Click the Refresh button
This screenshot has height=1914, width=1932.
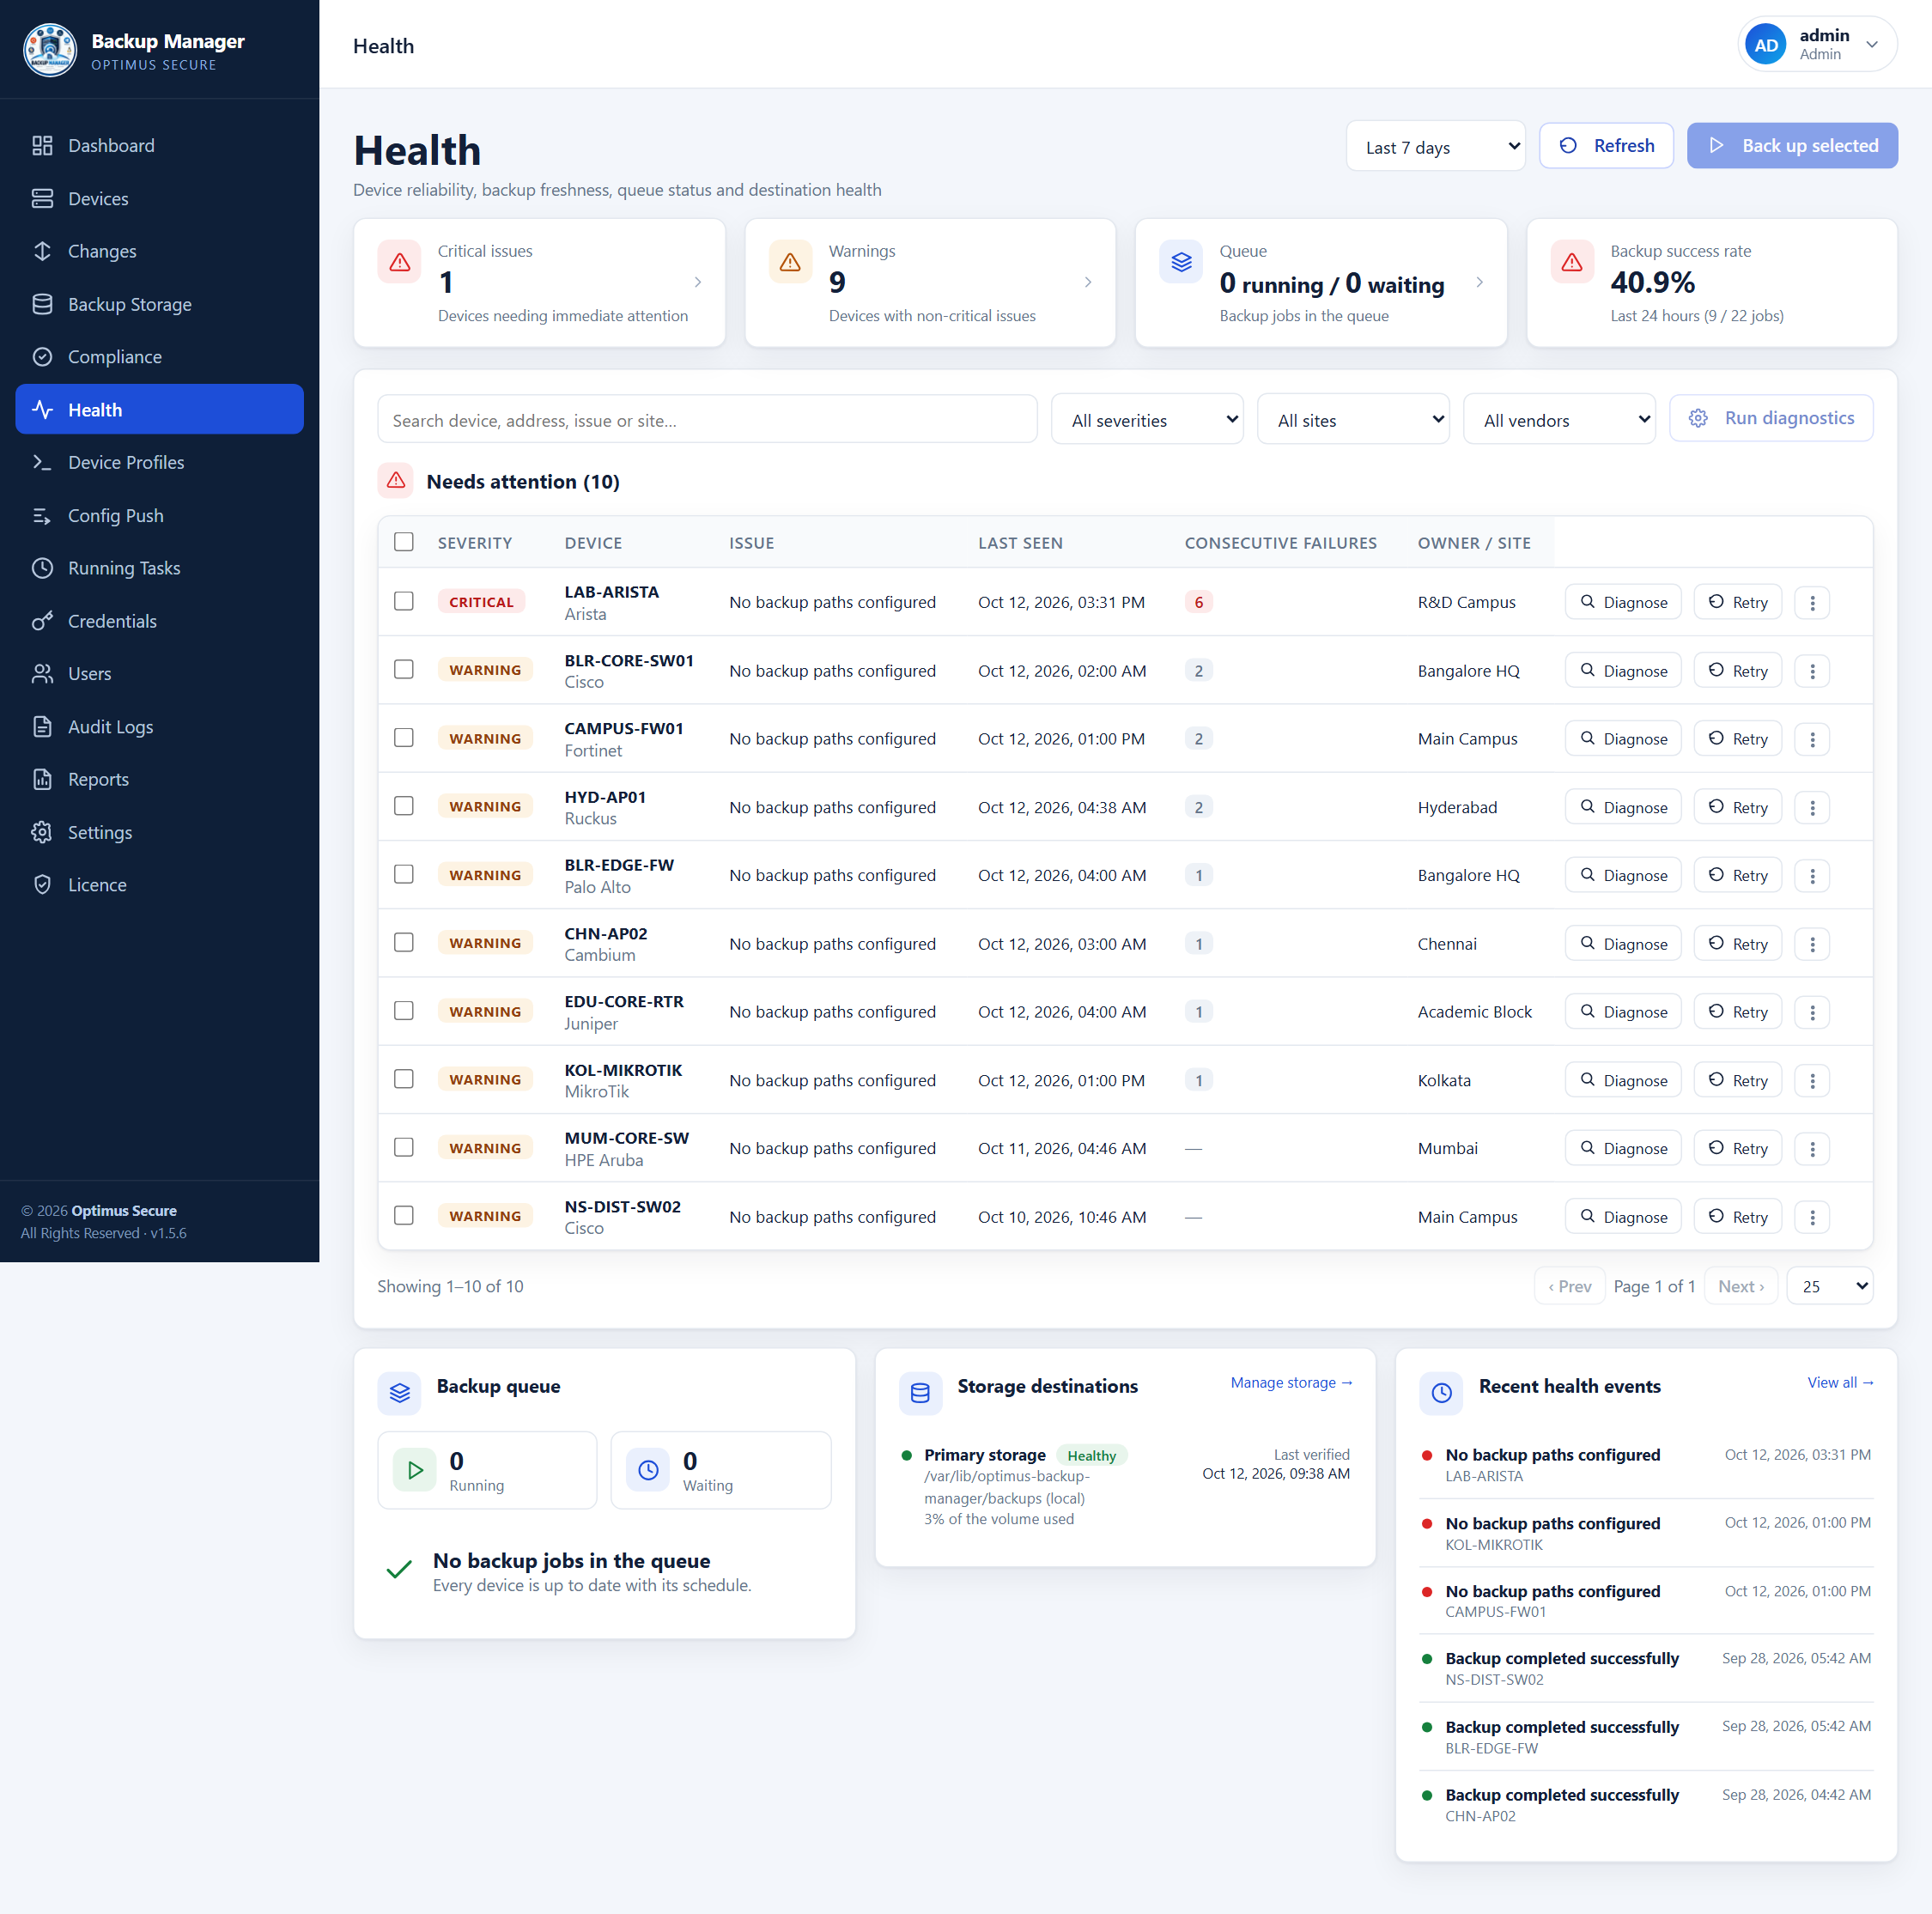click(x=1606, y=146)
